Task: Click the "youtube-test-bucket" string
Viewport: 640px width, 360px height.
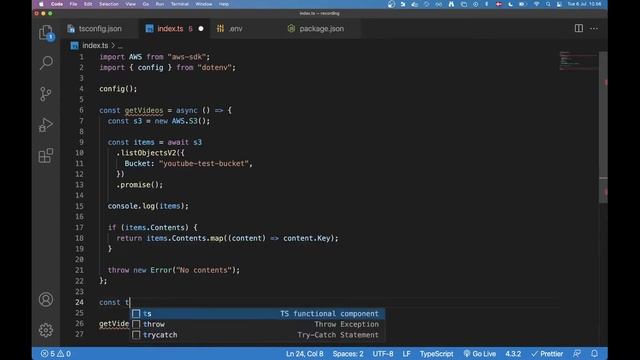Action: [204, 163]
